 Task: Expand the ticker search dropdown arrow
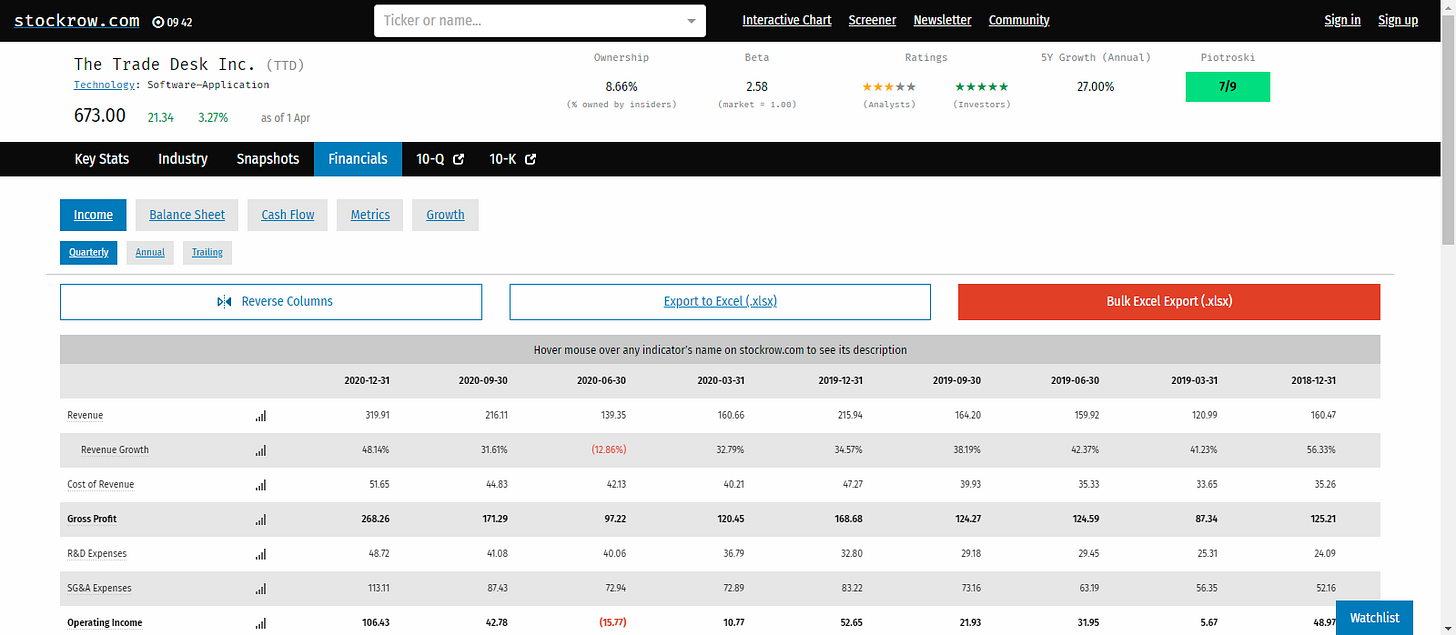point(692,21)
